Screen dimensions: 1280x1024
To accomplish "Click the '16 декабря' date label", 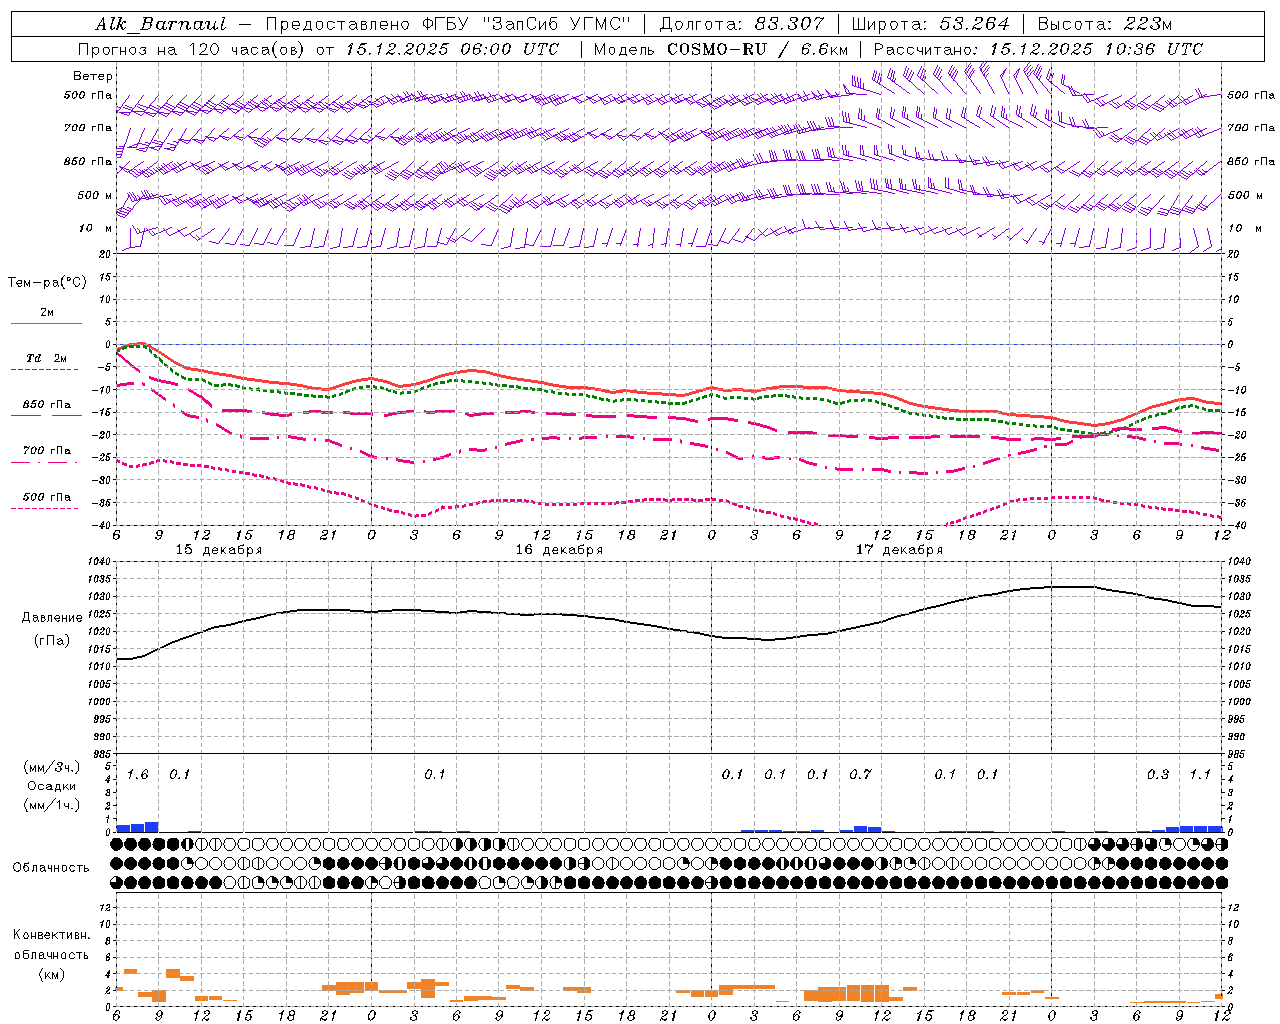I will coord(559,550).
